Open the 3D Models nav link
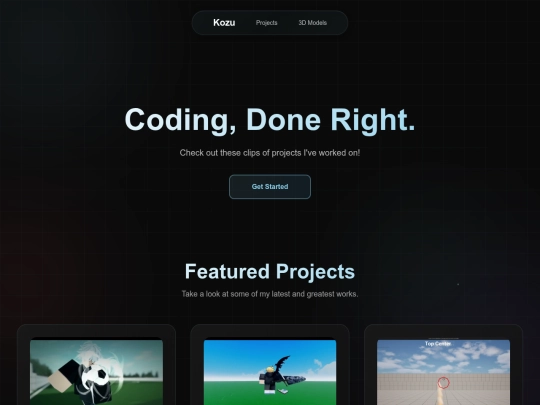Screen dimensions: 540x405 (313, 23)
